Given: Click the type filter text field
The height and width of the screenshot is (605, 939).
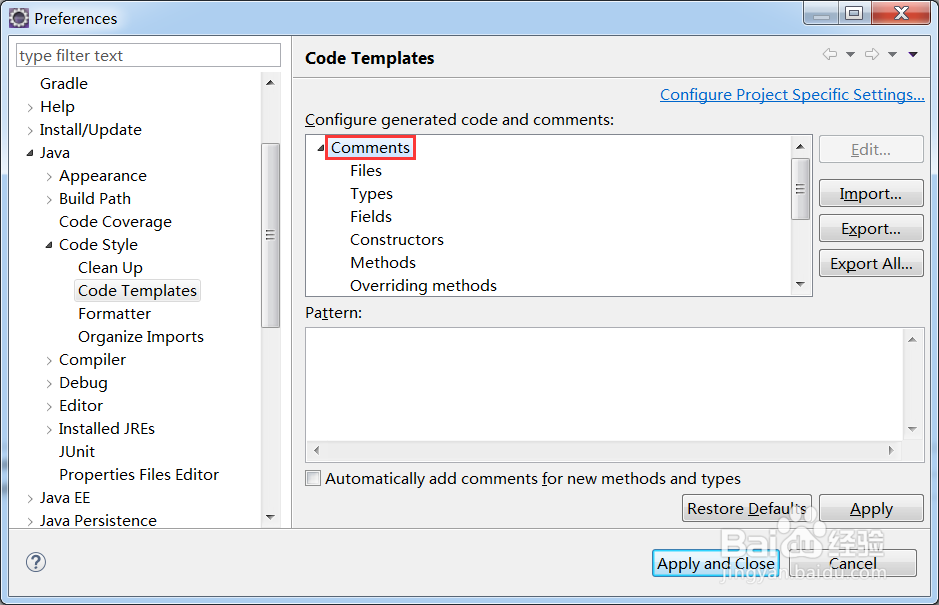Looking at the screenshot, I should click(x=148, y=55).
